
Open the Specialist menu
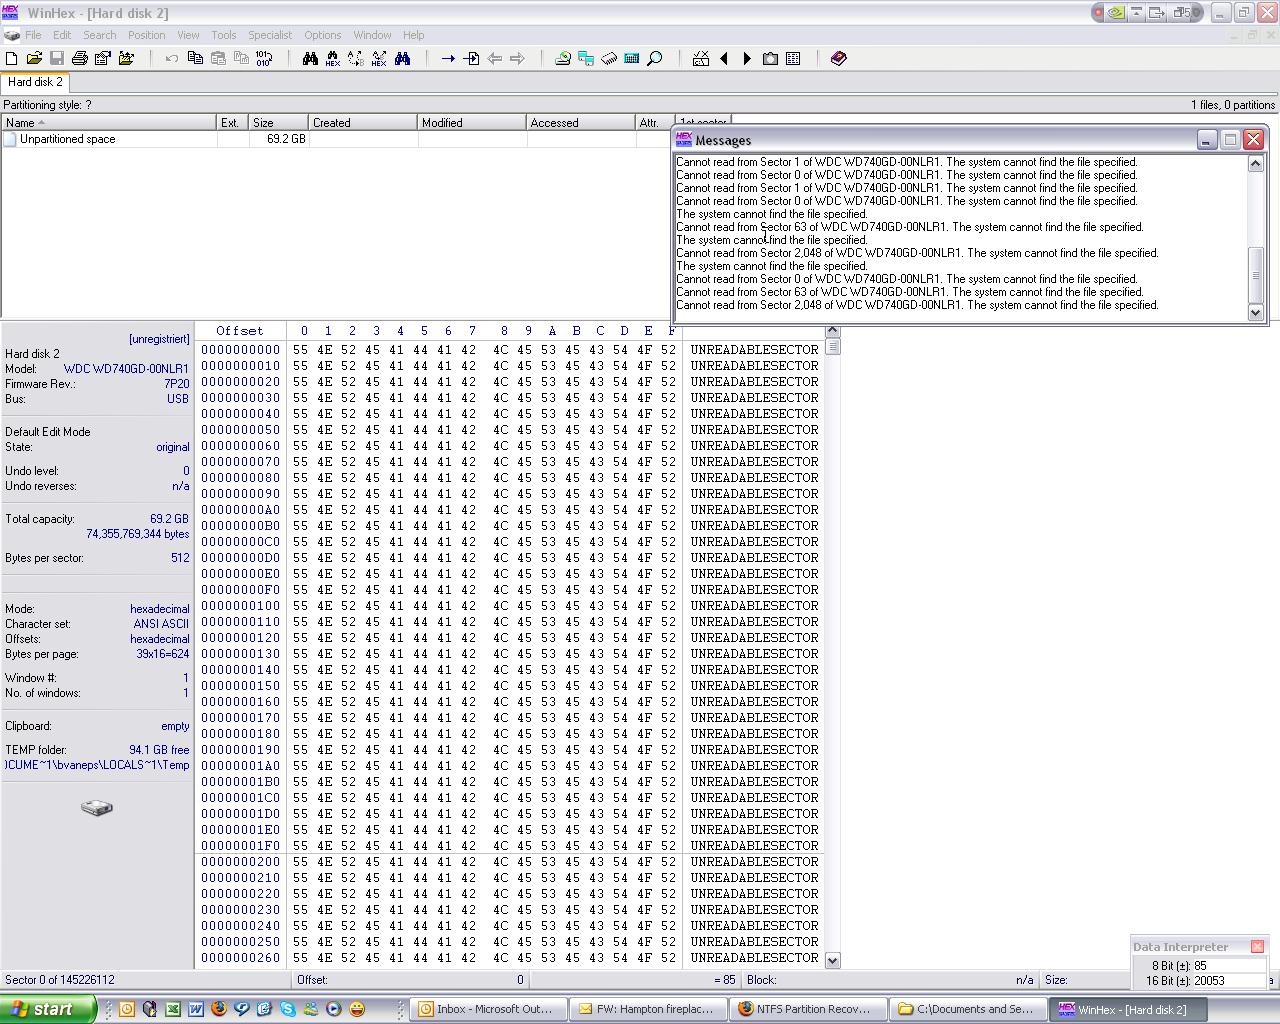click(x=270, y=35)
